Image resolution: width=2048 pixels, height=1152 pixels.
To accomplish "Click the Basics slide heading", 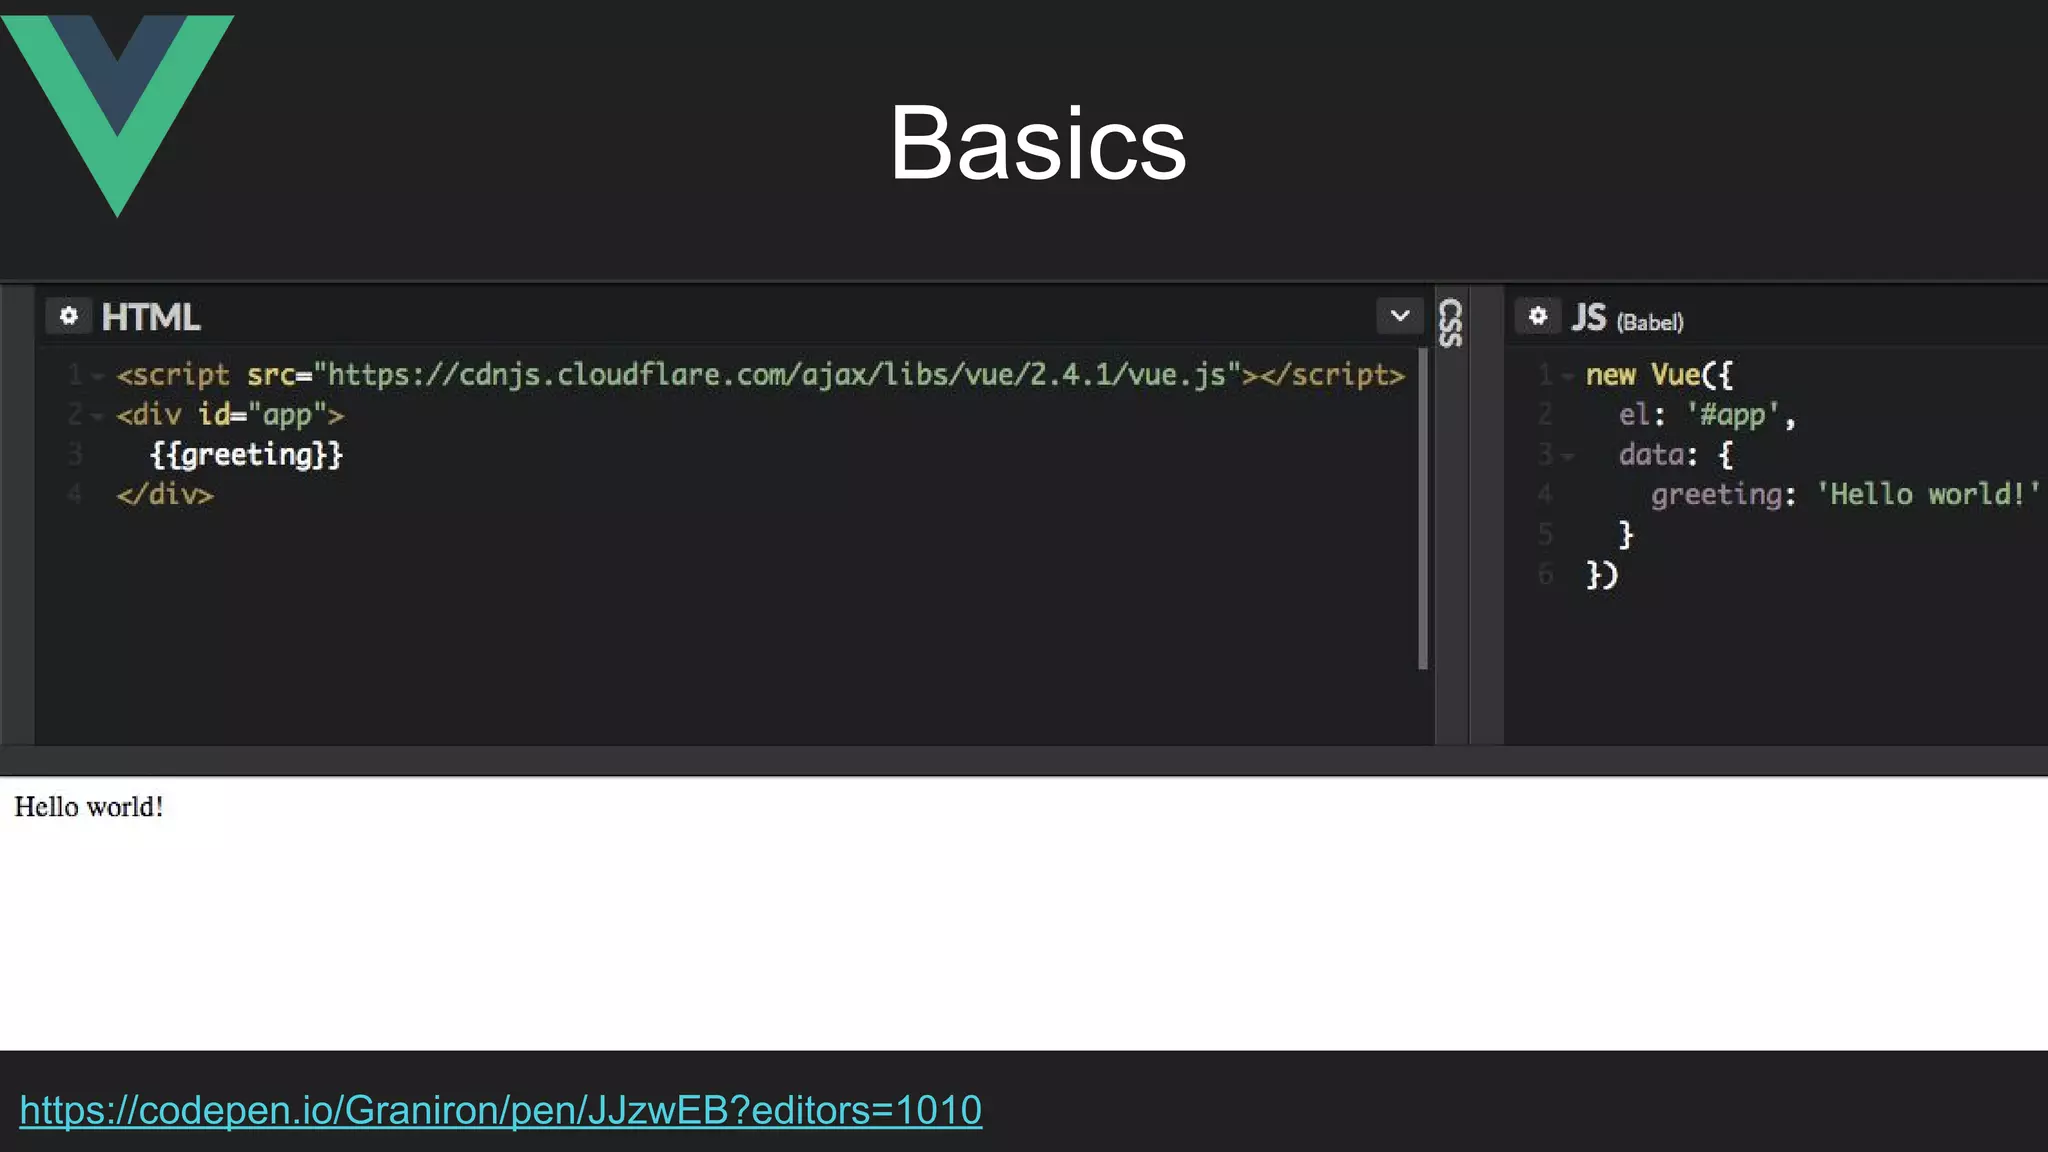I will pyautogui.click(x=1038, y=143).
